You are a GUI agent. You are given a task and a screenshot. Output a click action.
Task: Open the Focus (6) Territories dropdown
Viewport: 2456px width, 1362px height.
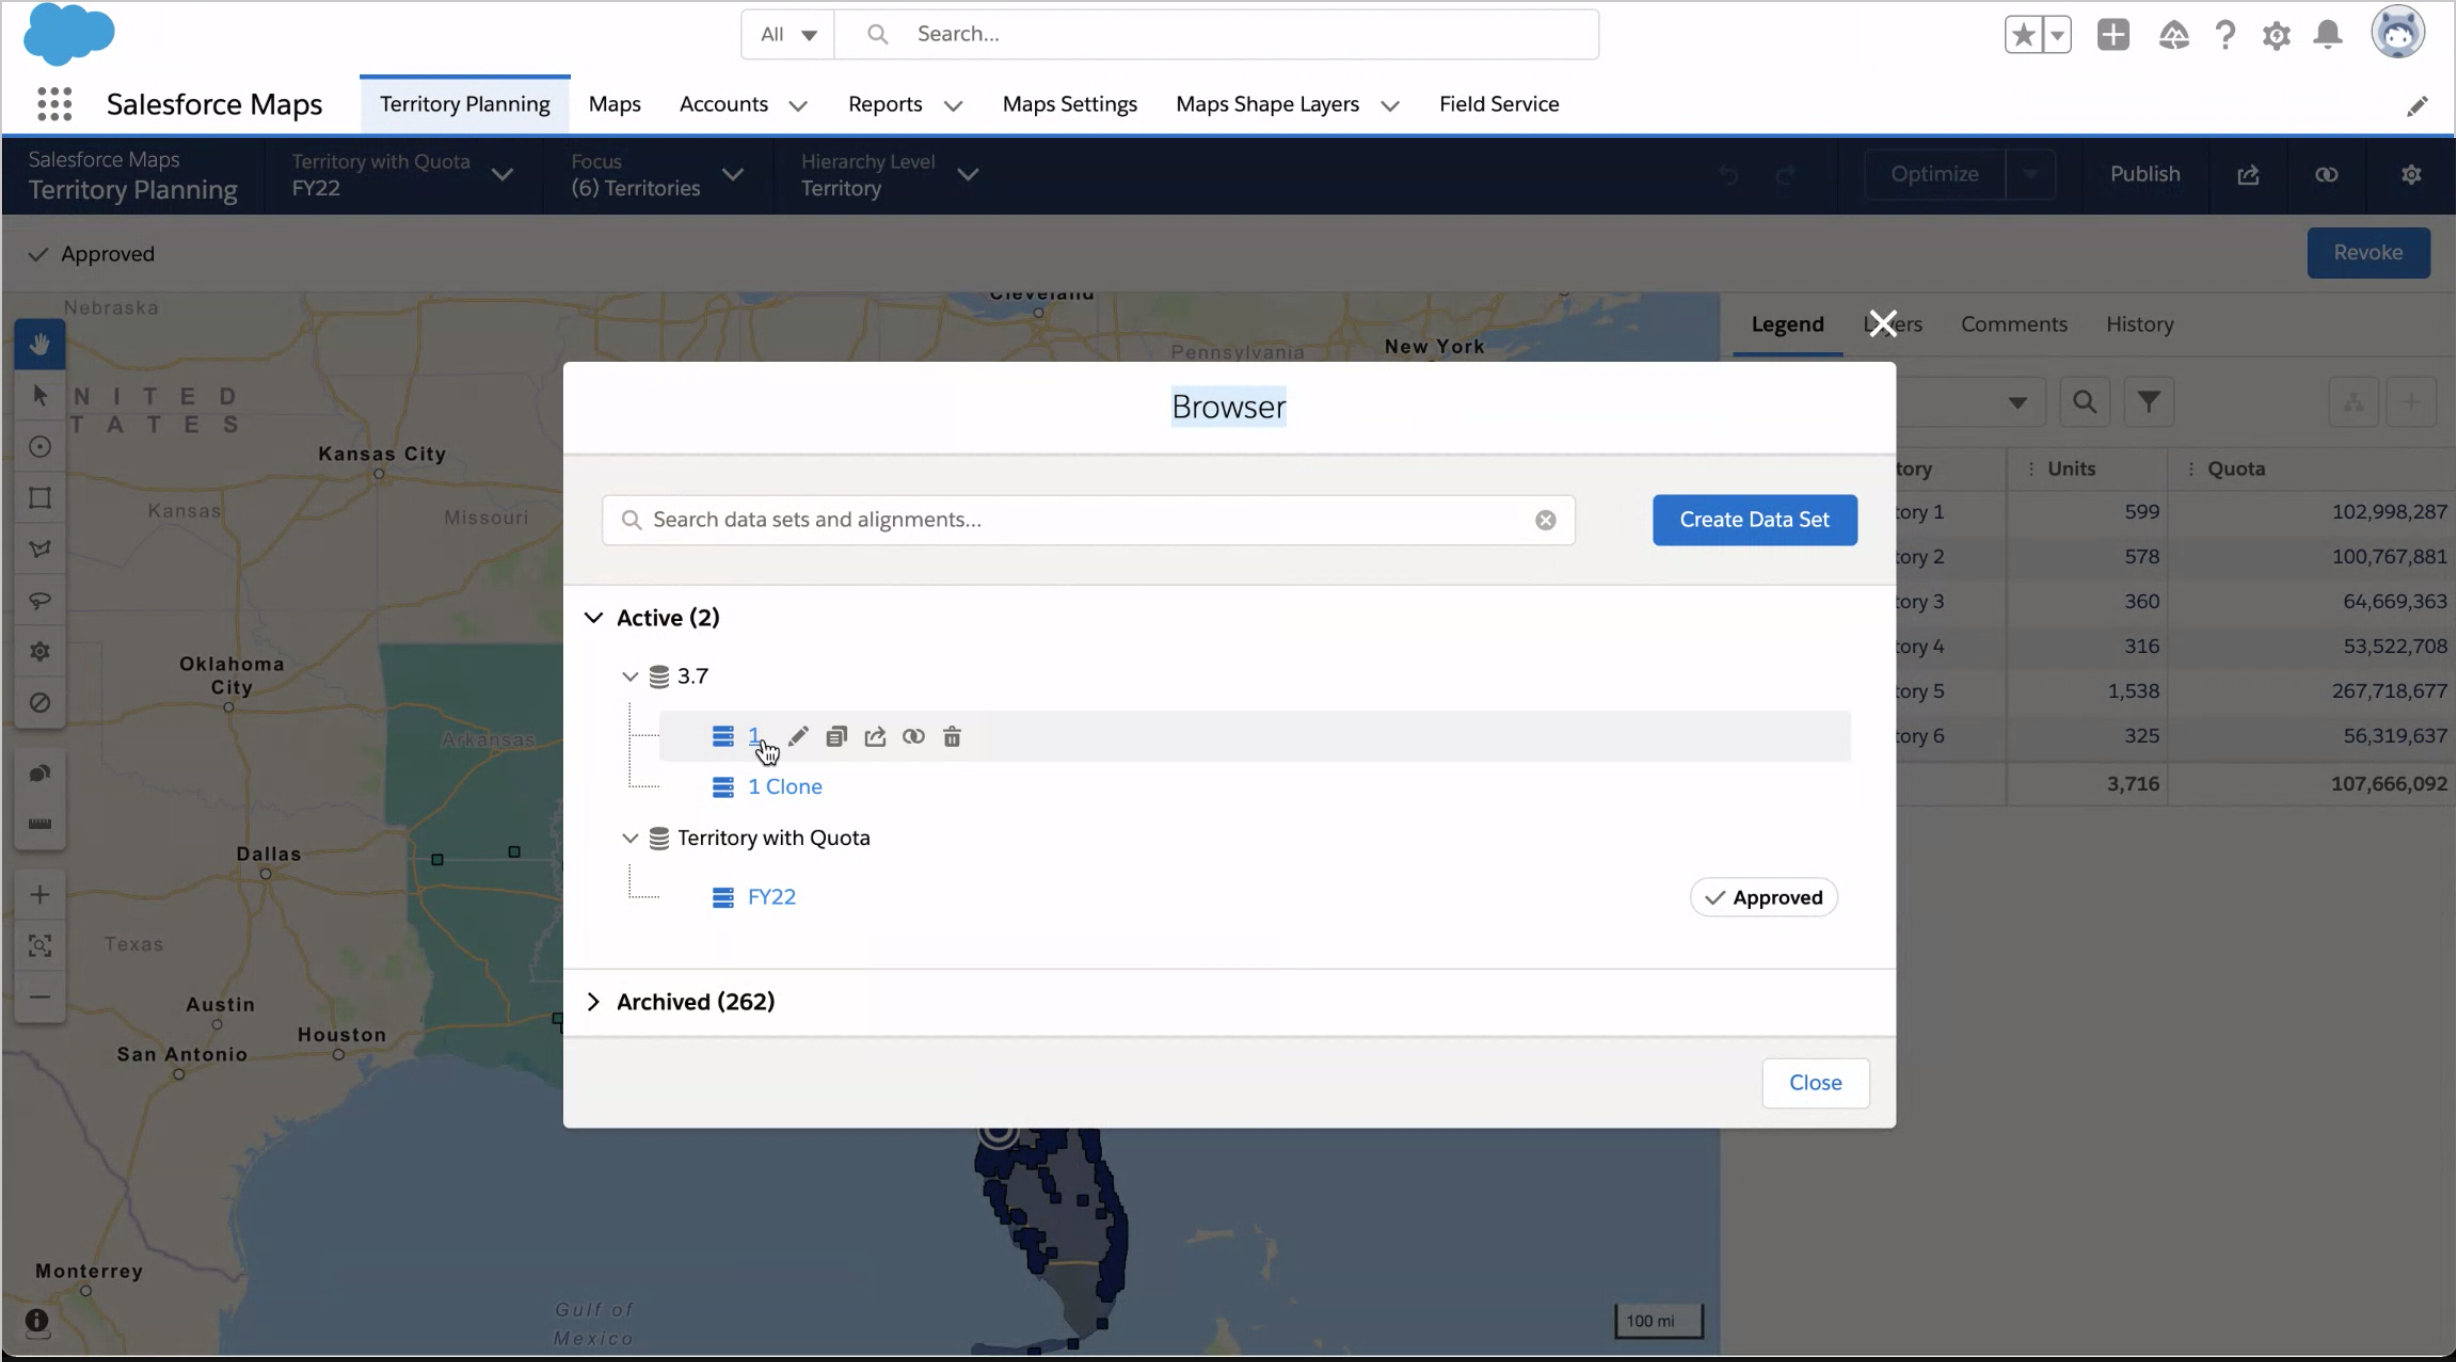(657, 175)
